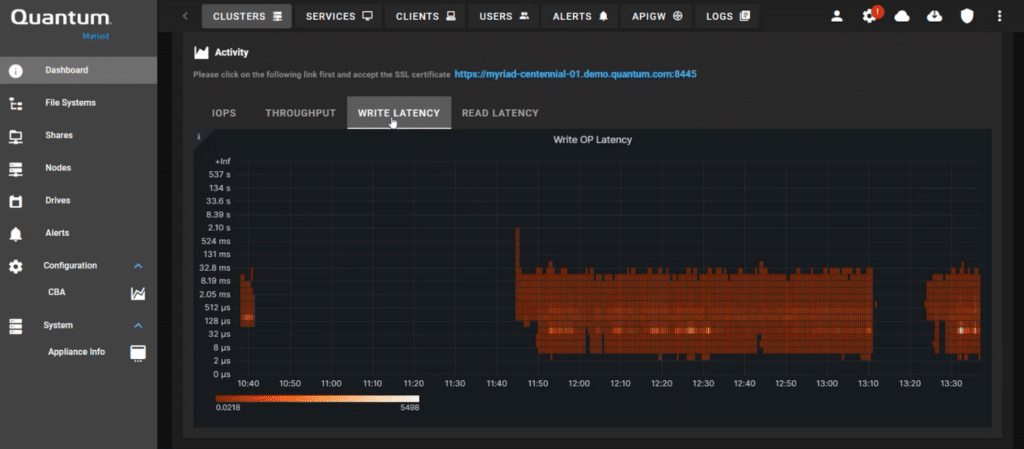This screenshot has width=1024, height=449.
Task: Click the File Systems tree icon
Action: [x=16, y=104]
